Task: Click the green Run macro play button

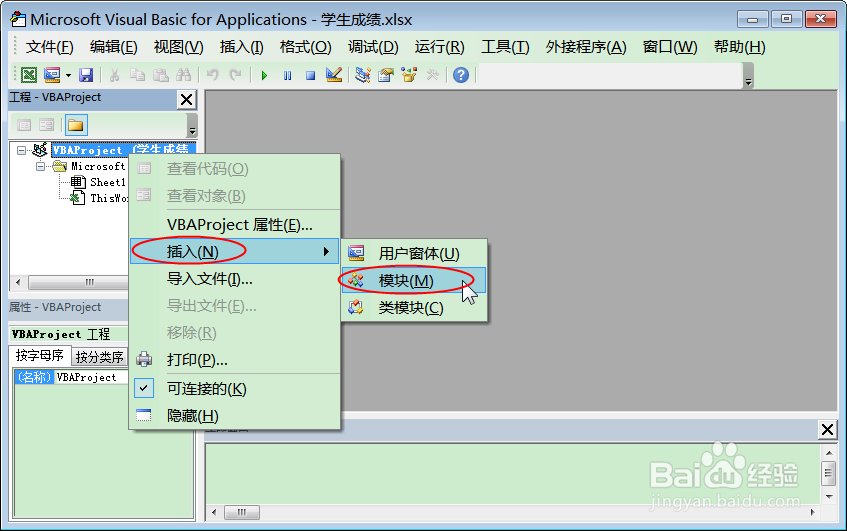Action: pos(264,75)
